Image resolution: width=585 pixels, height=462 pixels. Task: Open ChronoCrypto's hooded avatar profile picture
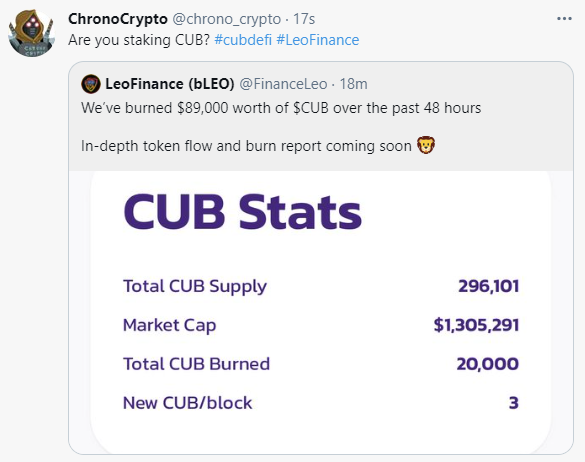click(x=32, y=33)
